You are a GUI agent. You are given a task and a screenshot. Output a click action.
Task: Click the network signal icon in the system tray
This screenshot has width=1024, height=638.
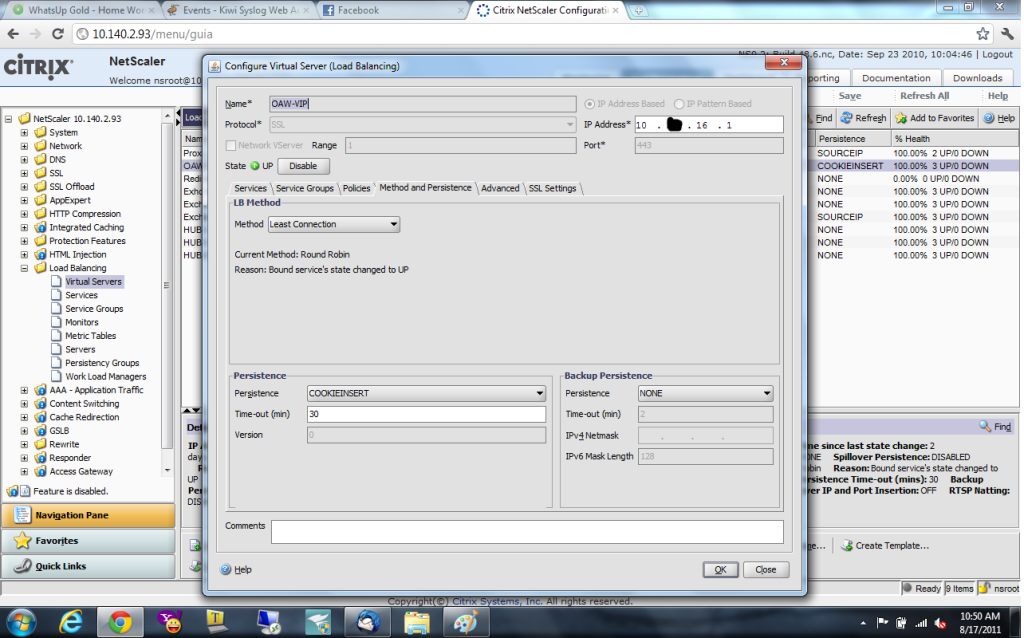click(x=921, y=623)
